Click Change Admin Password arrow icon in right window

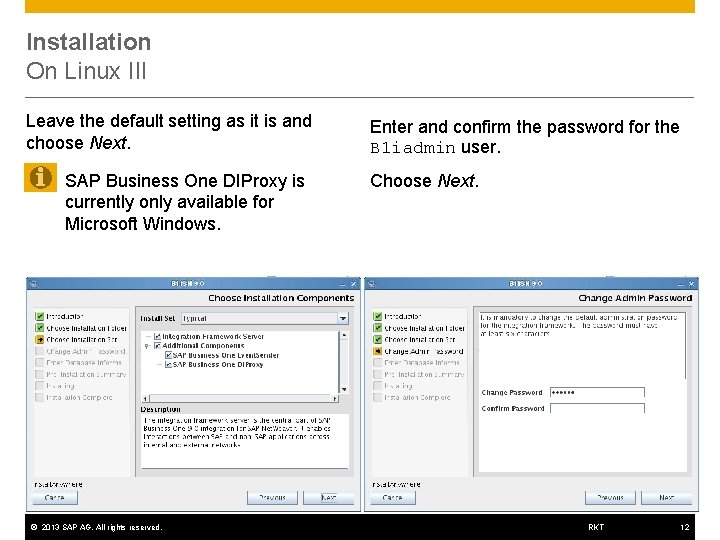pyautogui.click(x=377, y=351)
